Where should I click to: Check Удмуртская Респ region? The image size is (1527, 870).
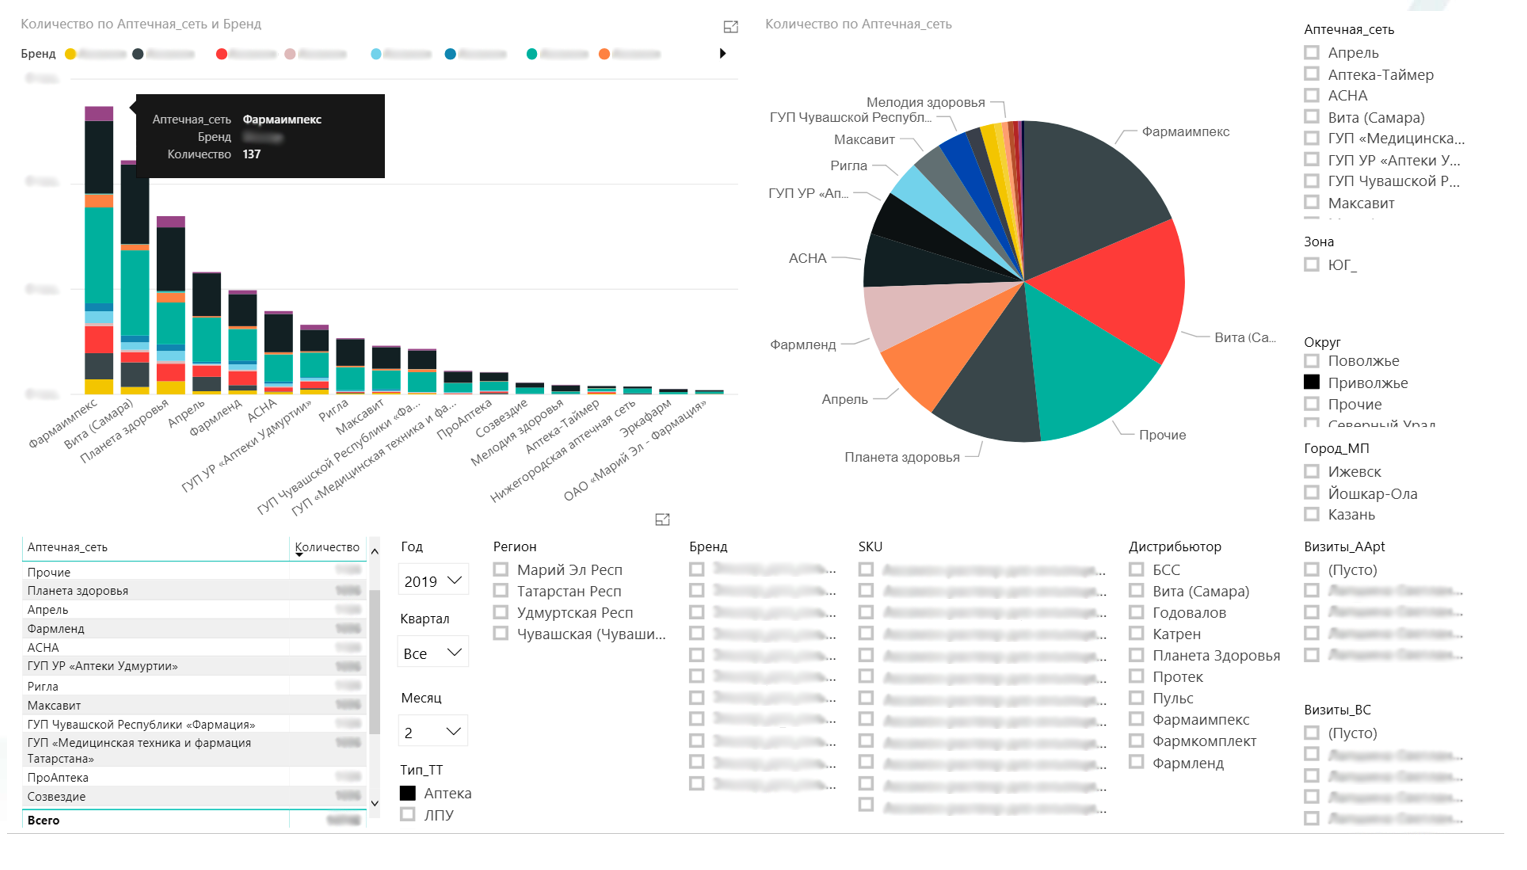pos(501,612)
